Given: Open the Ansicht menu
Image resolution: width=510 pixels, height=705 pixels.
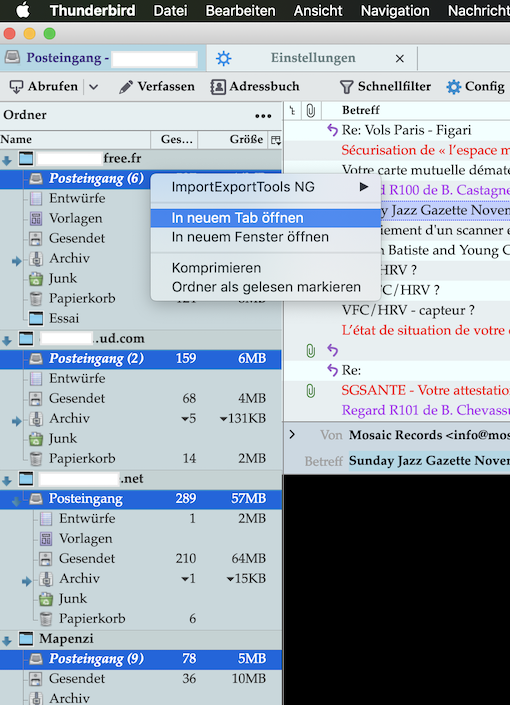Looking at the screenshot, I should pos(318,10).
